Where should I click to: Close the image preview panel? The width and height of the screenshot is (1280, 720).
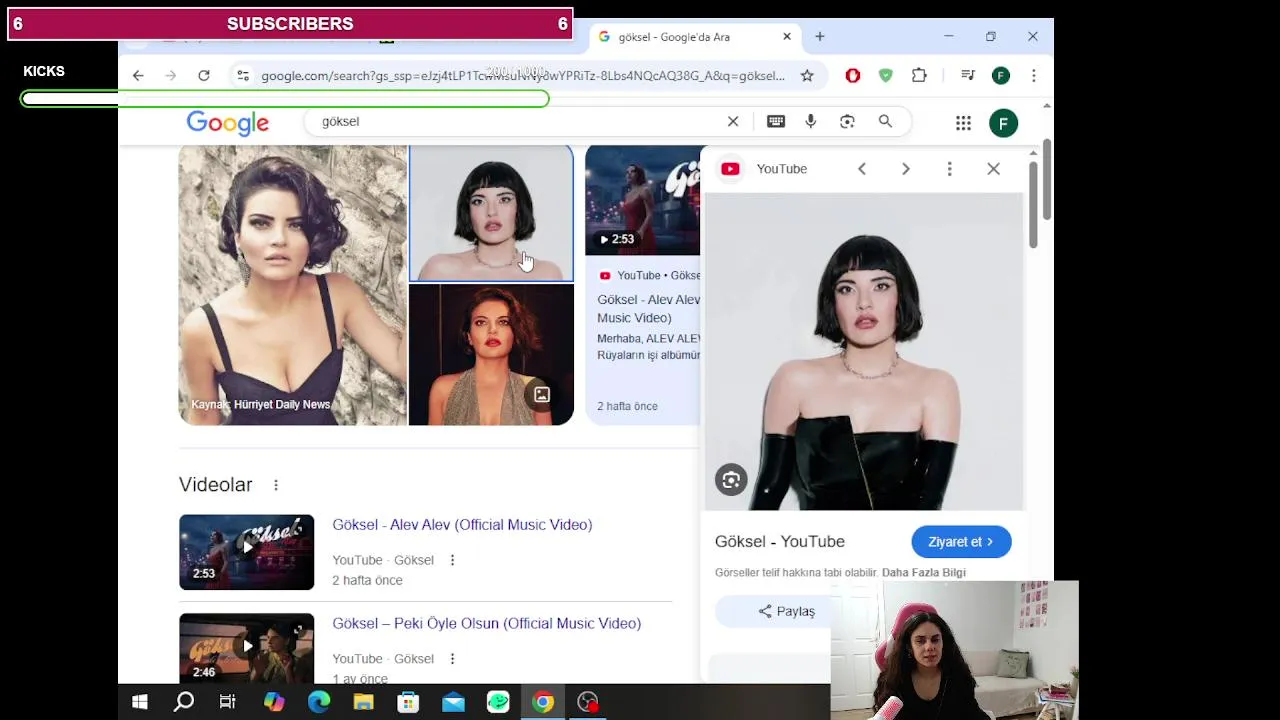[x=994, y=169]
